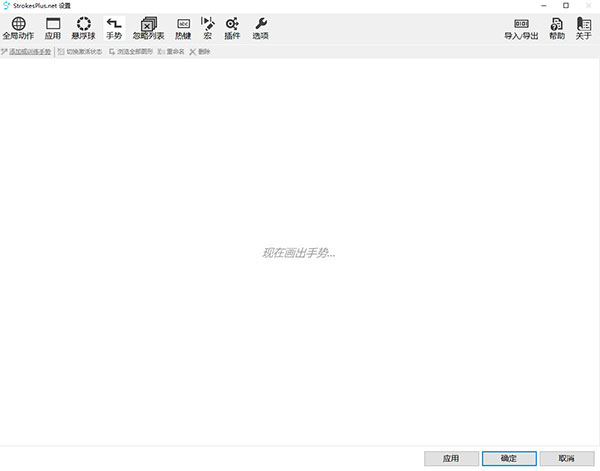Select the 手势 (Gestures) toolbar icon
The height and width of the screenshot is (471, 600).
[x=114, y=28]
